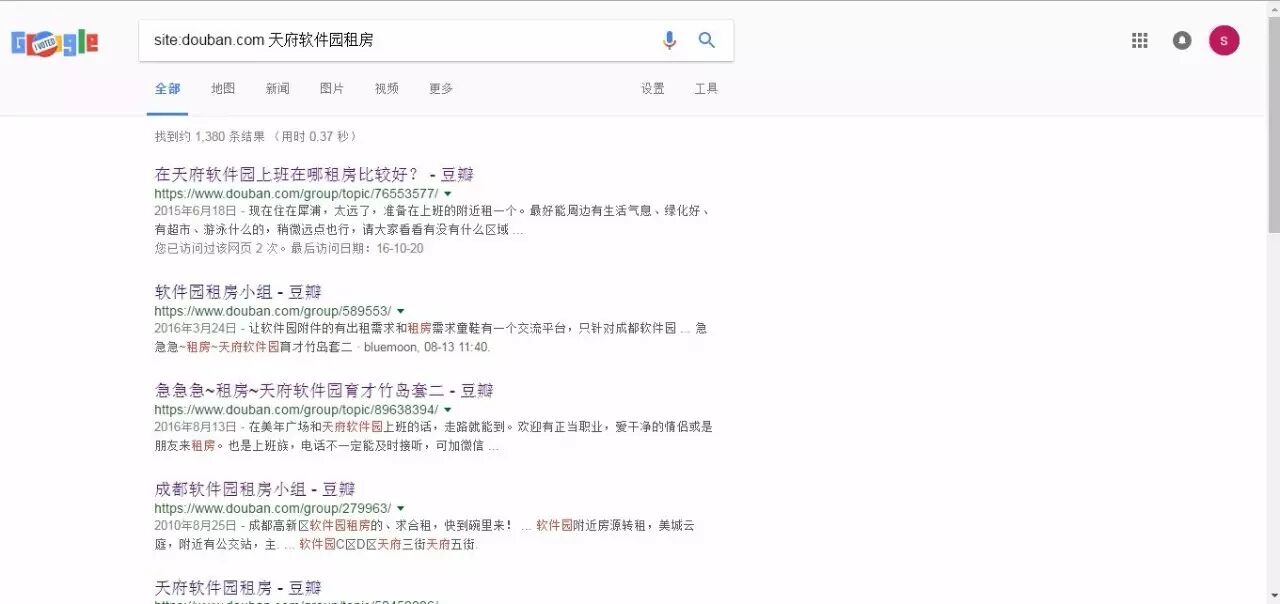Open 设置 search settings
The image size is (1280, 604).
[x=653, y=89]
